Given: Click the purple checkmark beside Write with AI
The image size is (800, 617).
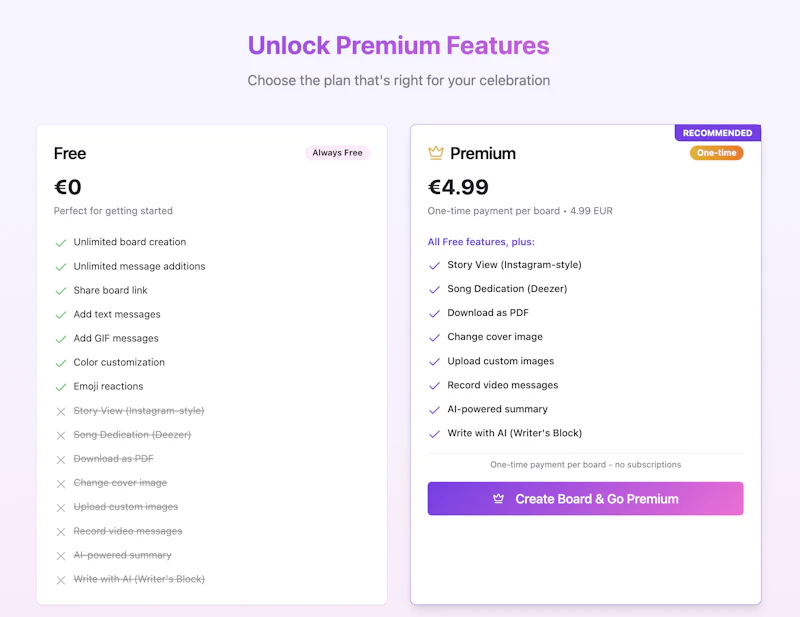Looking at the screenshot, I should [x=434, y=433].
